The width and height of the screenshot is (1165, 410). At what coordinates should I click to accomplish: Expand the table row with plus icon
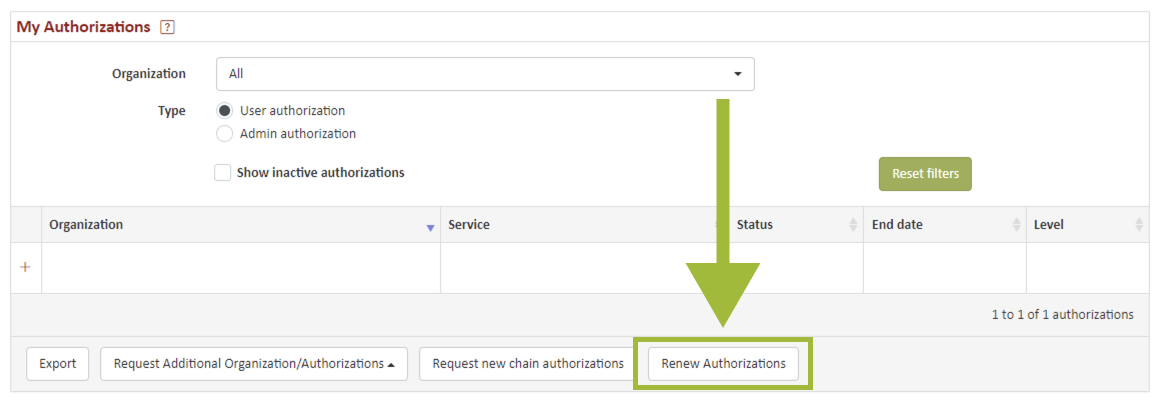click(x=25, y=267)
